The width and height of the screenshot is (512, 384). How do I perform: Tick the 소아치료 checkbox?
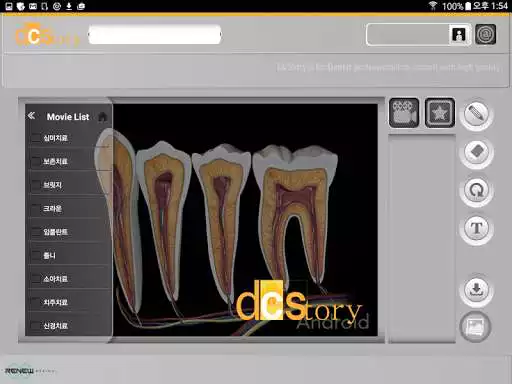(x=35, y=279)
